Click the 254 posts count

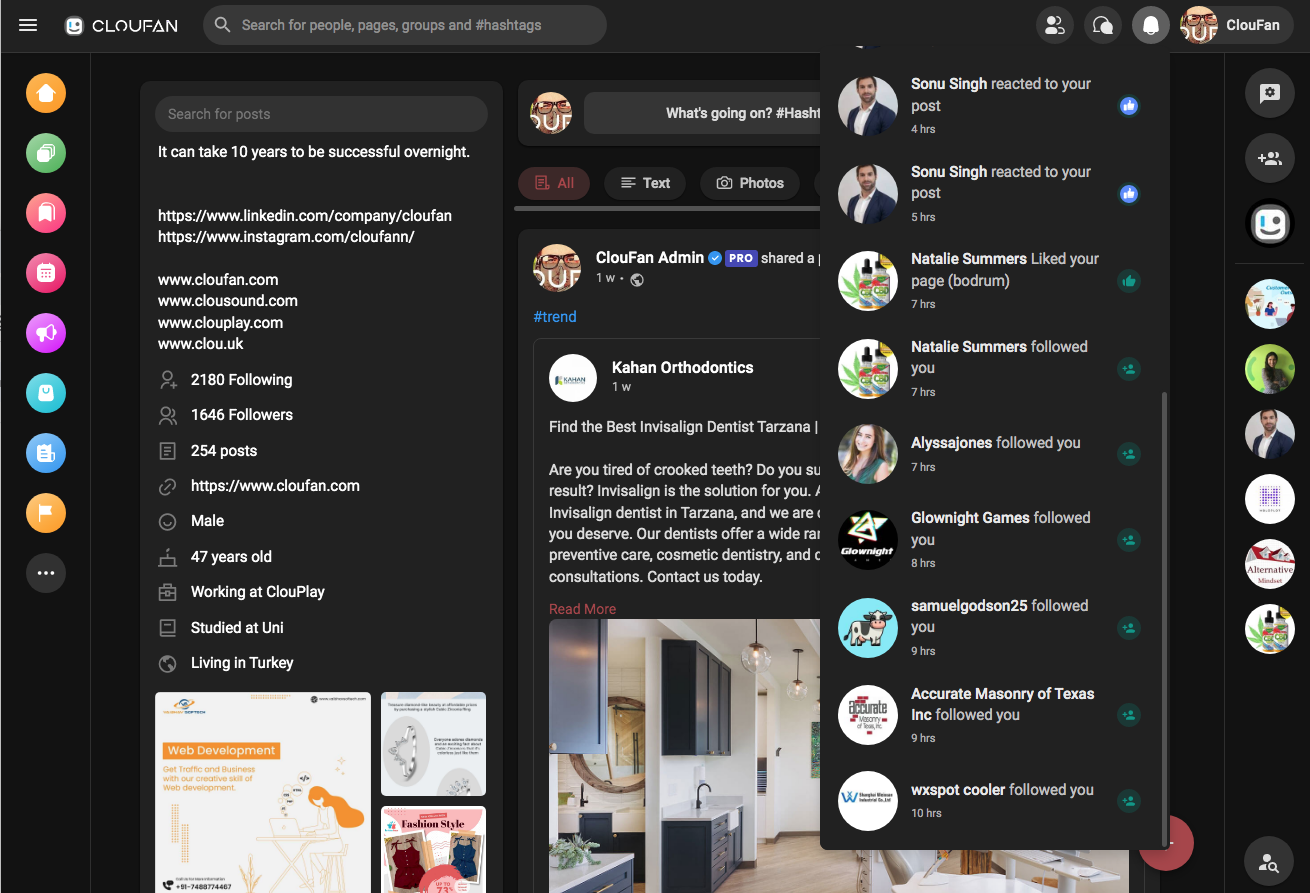coord(224,451)
